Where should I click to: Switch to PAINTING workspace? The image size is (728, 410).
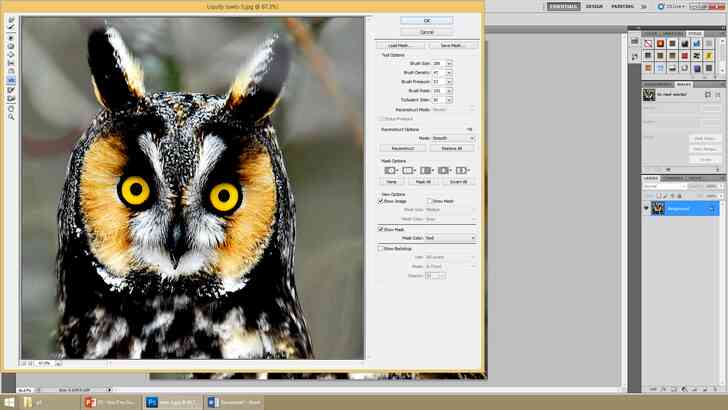623,7
